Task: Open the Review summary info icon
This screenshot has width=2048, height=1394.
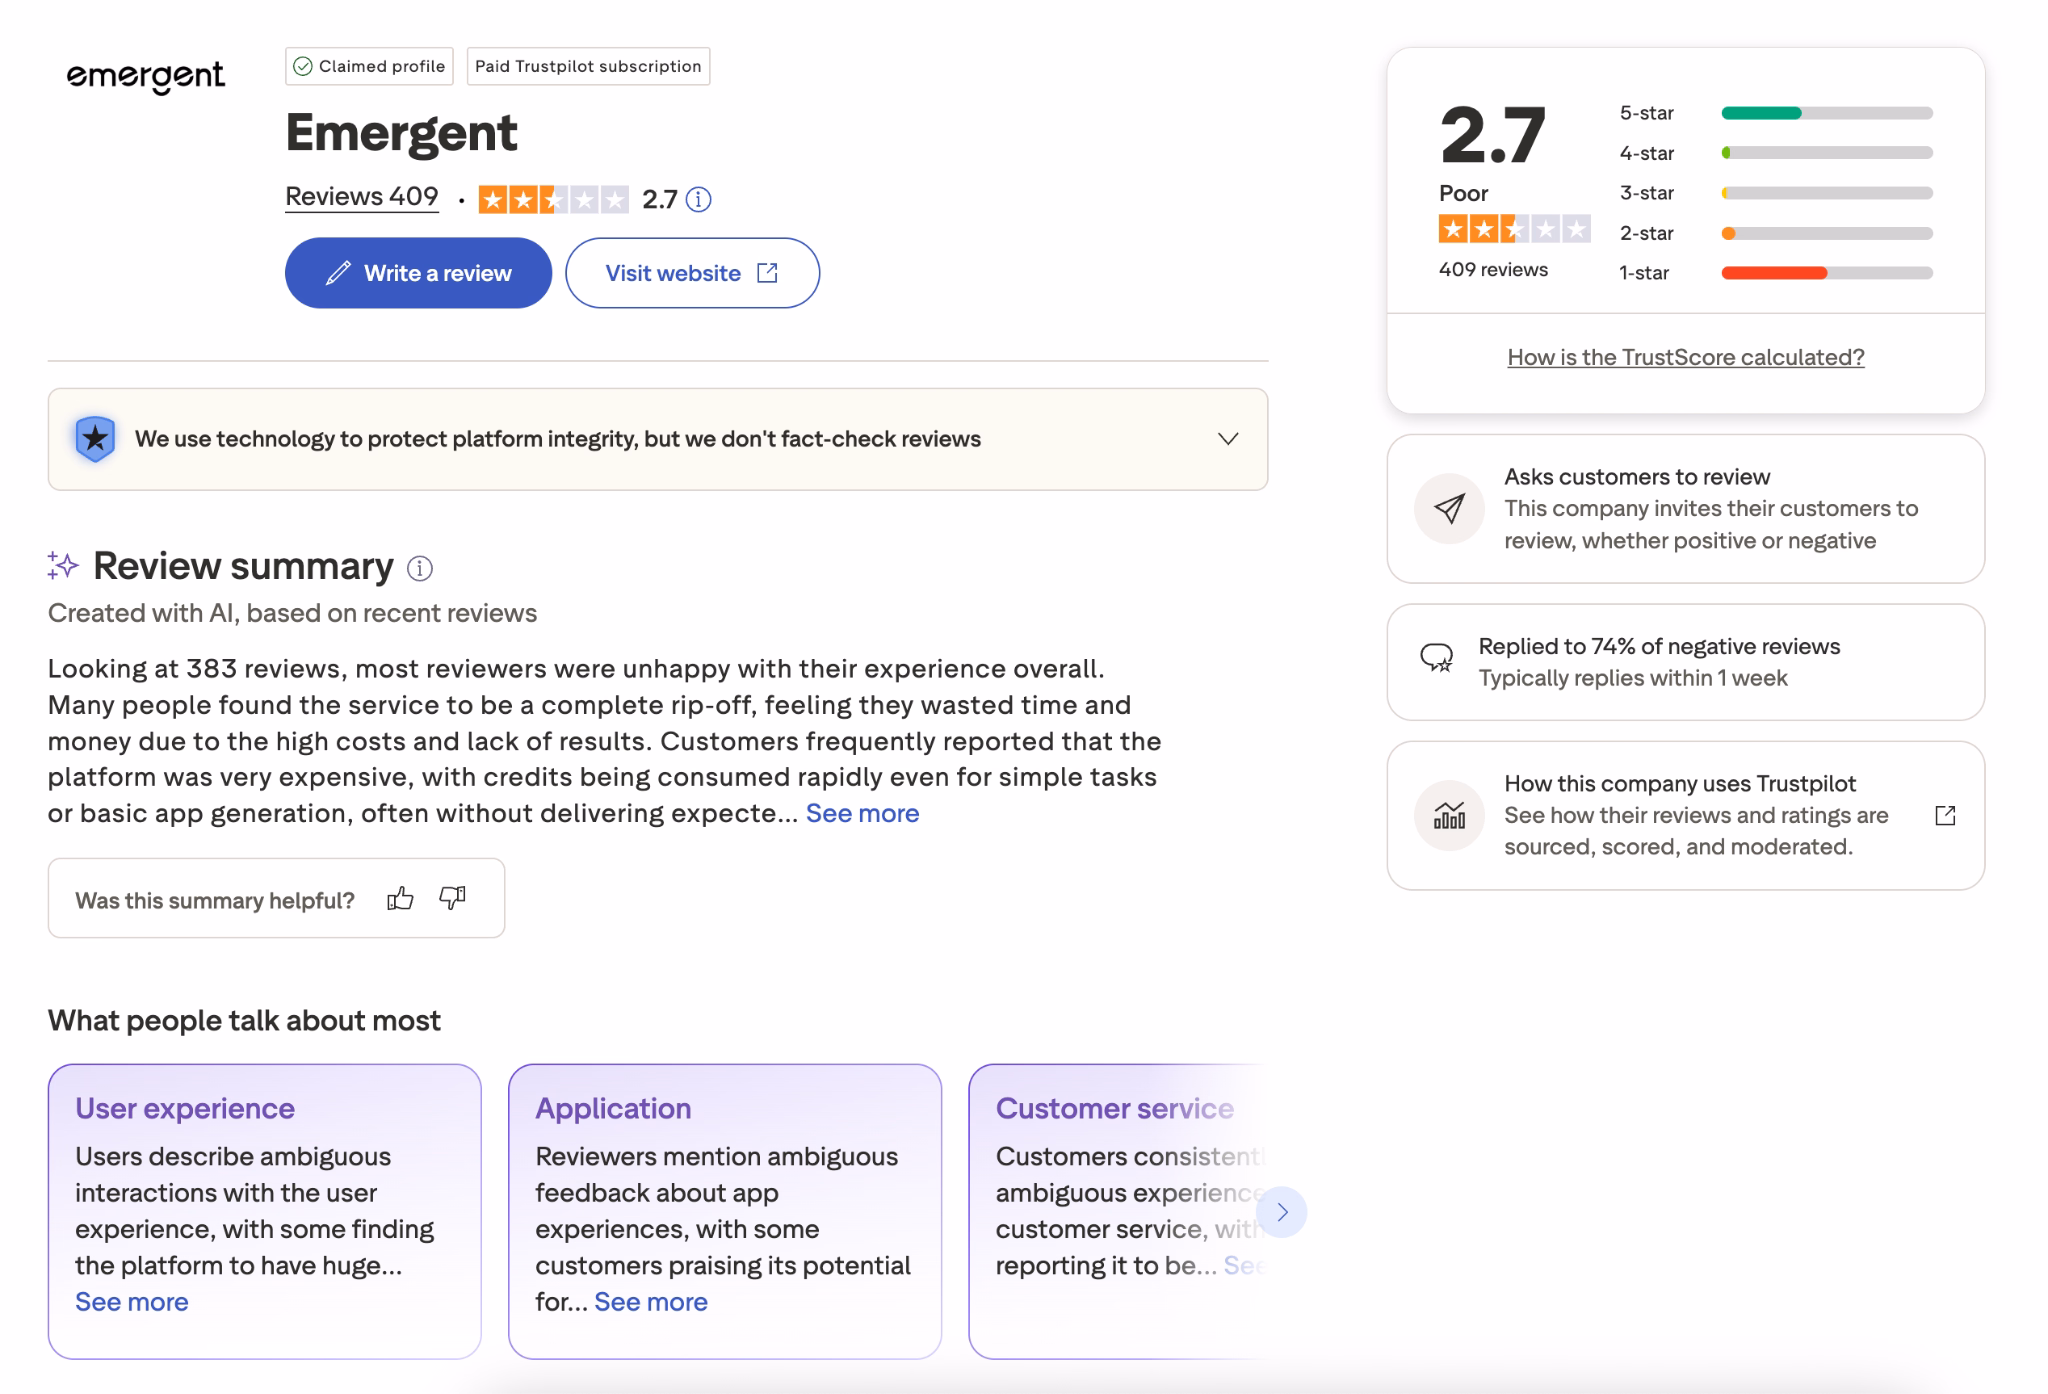Action: (x=420, y=568)
